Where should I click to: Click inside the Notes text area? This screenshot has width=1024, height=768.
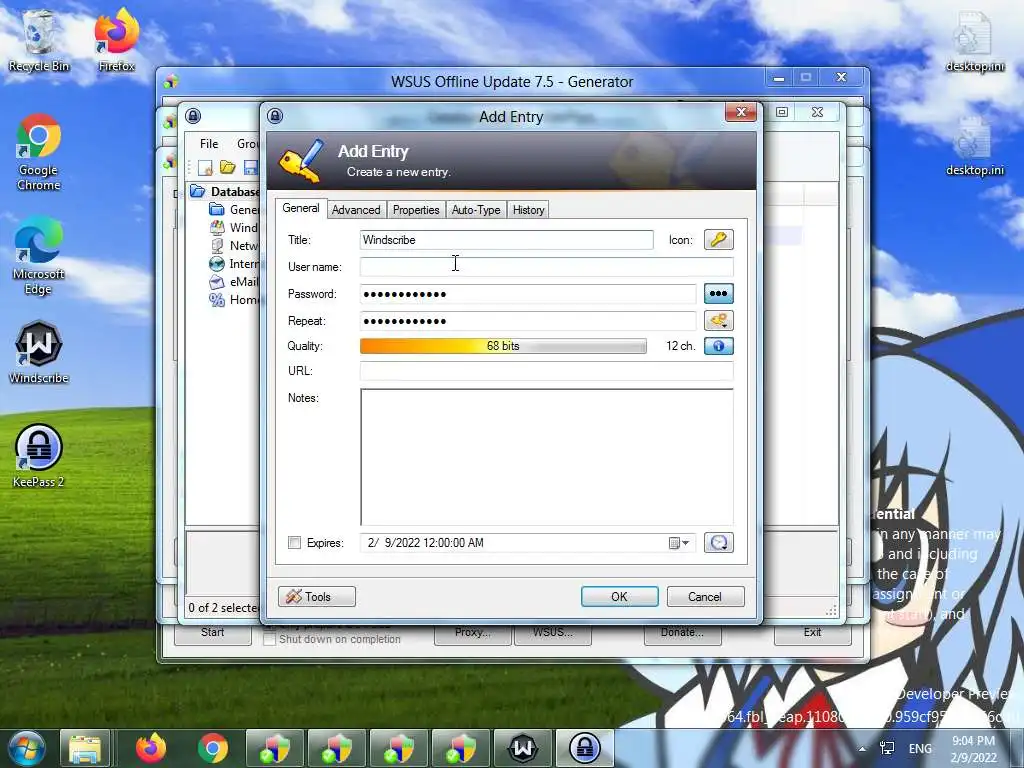547,456
